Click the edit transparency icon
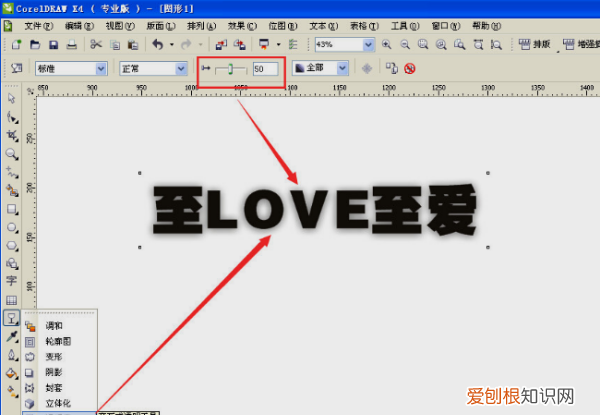This screenshot has width=600, height=415. [x=16, y=68]
